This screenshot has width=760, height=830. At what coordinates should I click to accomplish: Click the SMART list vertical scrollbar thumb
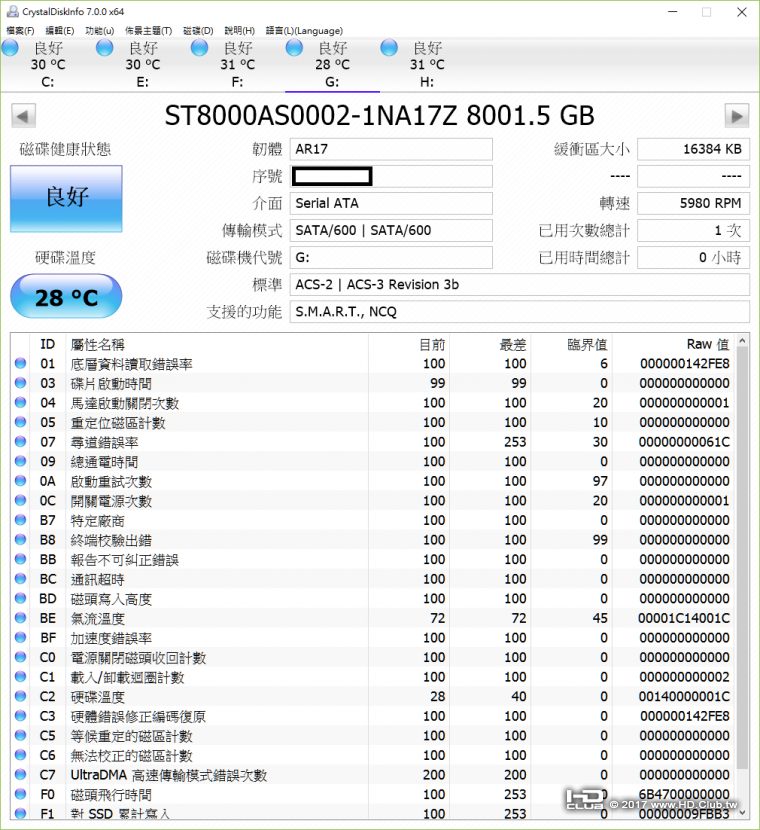(742, 558)
